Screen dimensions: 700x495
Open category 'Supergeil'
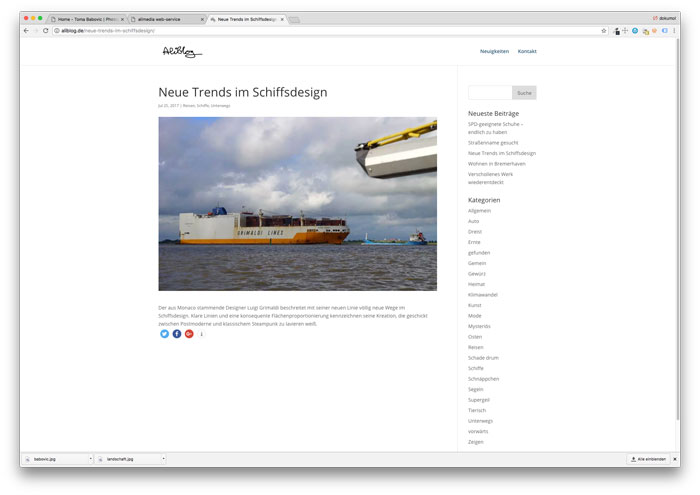[479, 400]
